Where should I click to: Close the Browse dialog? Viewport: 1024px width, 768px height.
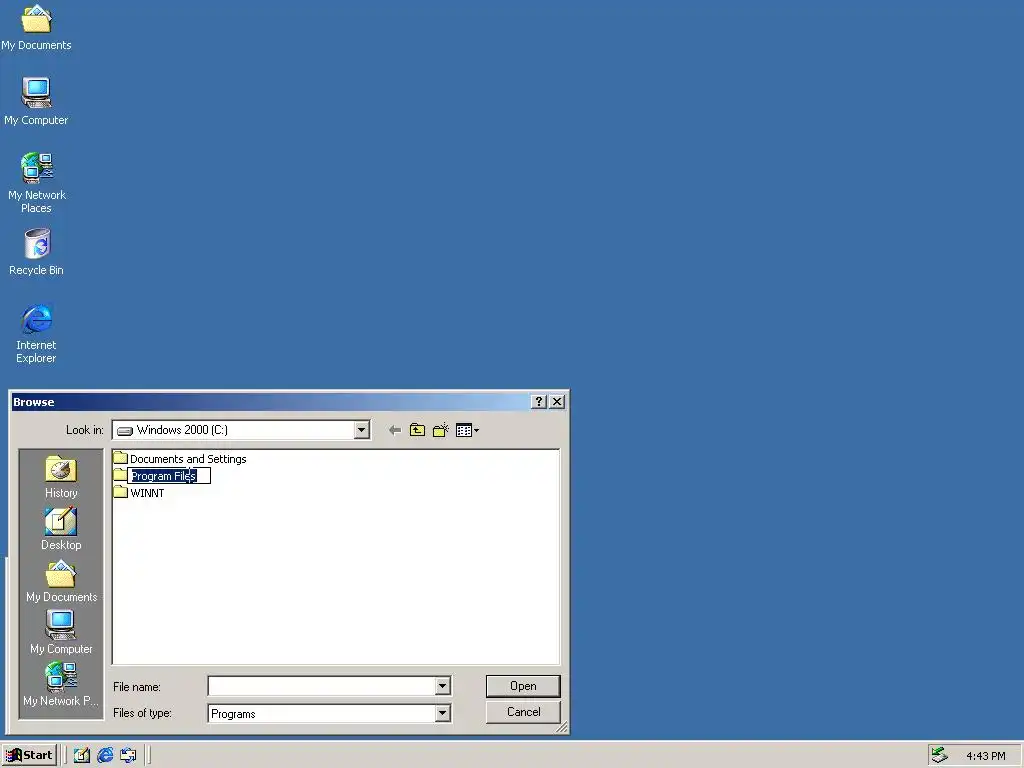pyautogui.click(x=557, y=402)
